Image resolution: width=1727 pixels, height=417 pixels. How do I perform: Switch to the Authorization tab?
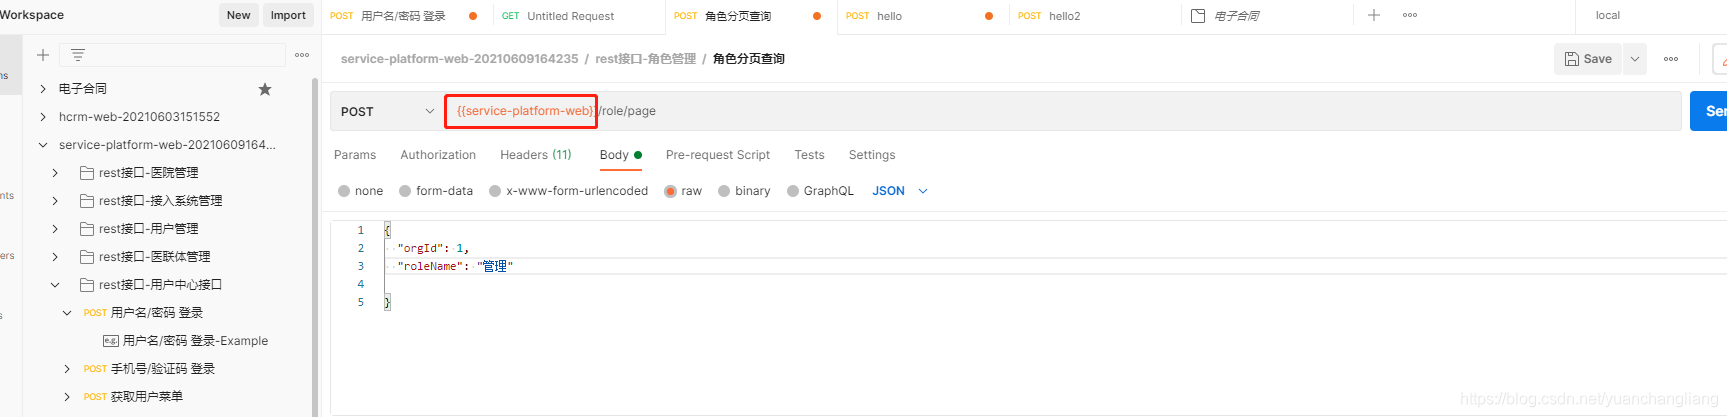point(438,155)
